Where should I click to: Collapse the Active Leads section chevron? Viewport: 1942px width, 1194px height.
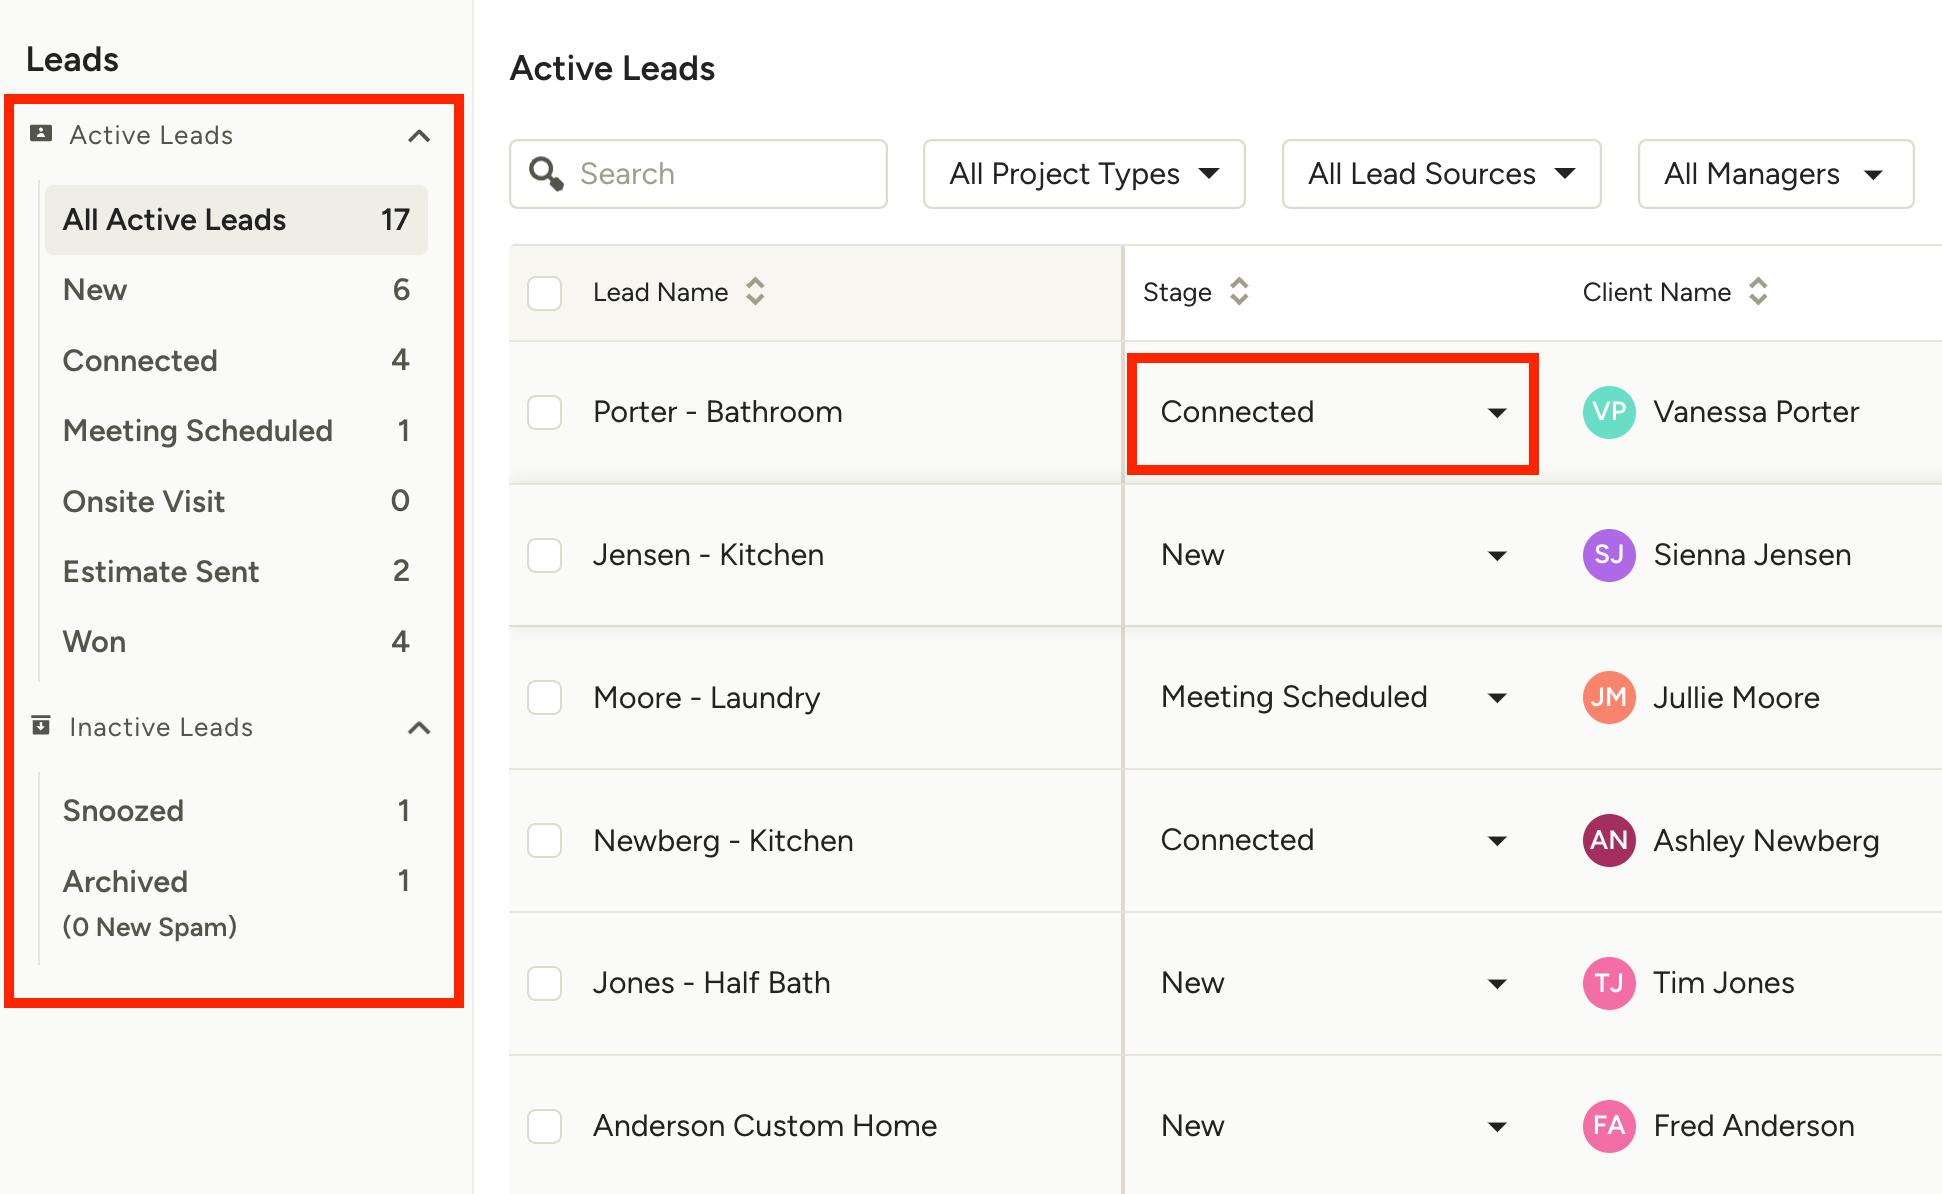click(x=419, y=136)
